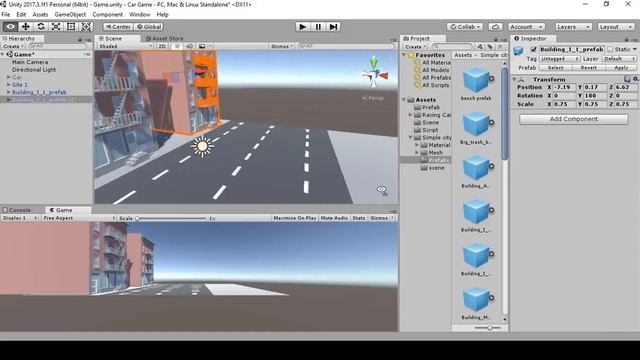Collapse the Transform component
640x360 pixels.
(x=514, y=79)
